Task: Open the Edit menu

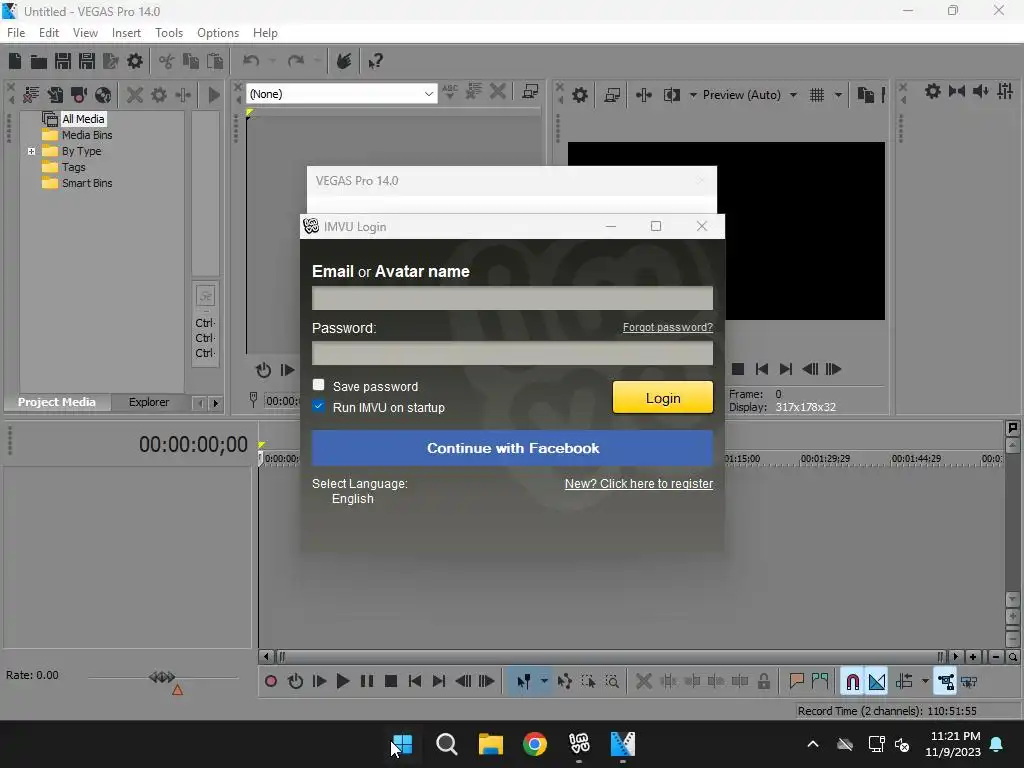Action: (49, 33)
